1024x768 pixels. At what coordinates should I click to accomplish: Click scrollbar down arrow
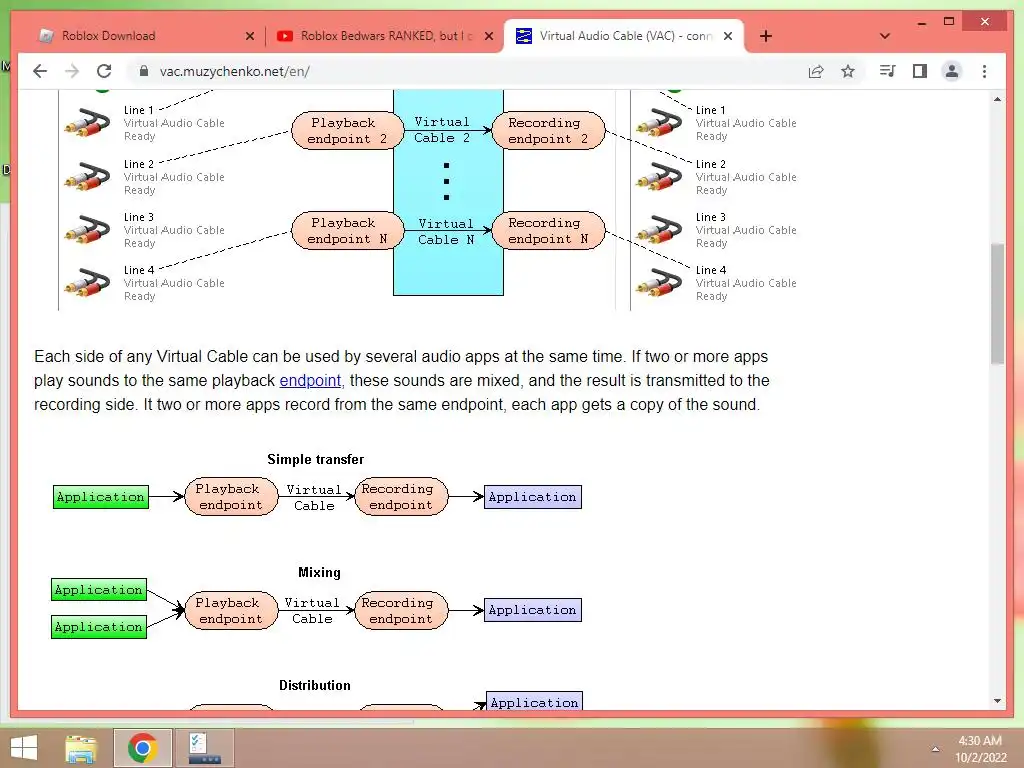(997, 701)
